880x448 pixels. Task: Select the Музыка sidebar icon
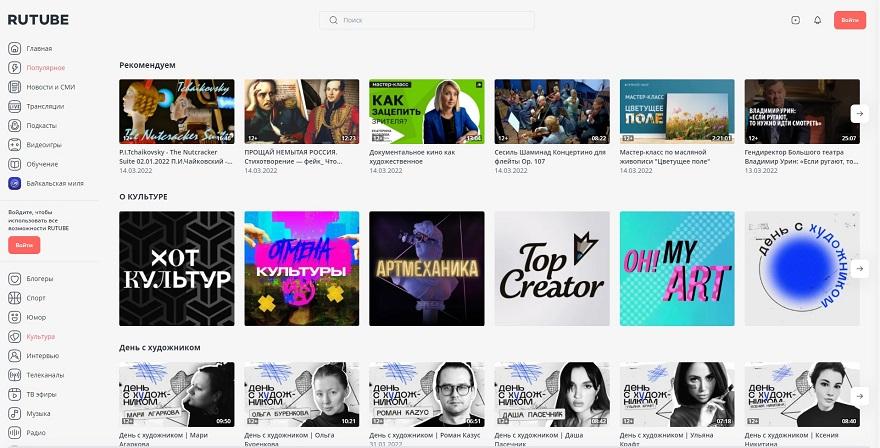15,413
